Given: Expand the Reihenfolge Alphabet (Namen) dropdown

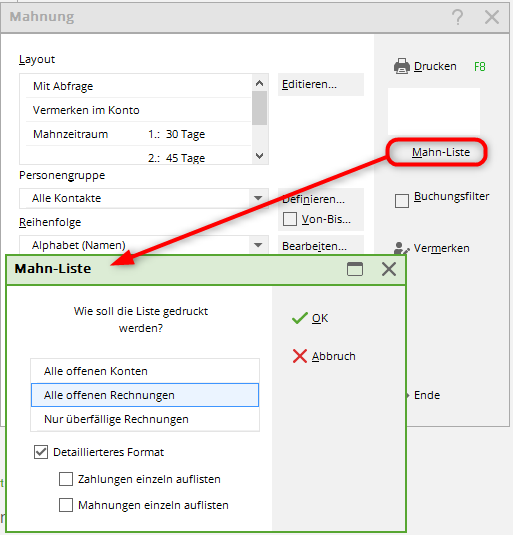Looking at the screenshot, I should click(x=258, y=245).
